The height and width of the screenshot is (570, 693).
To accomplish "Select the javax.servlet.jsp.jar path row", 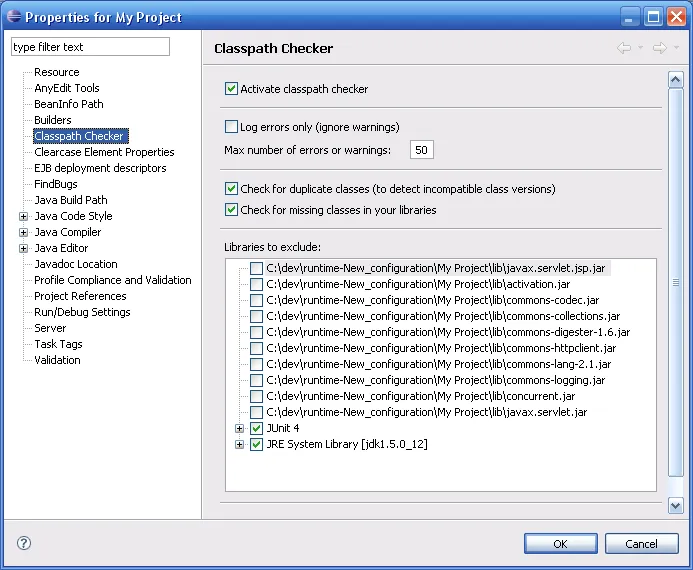I will pyautogui.click(x=435, y=268).
